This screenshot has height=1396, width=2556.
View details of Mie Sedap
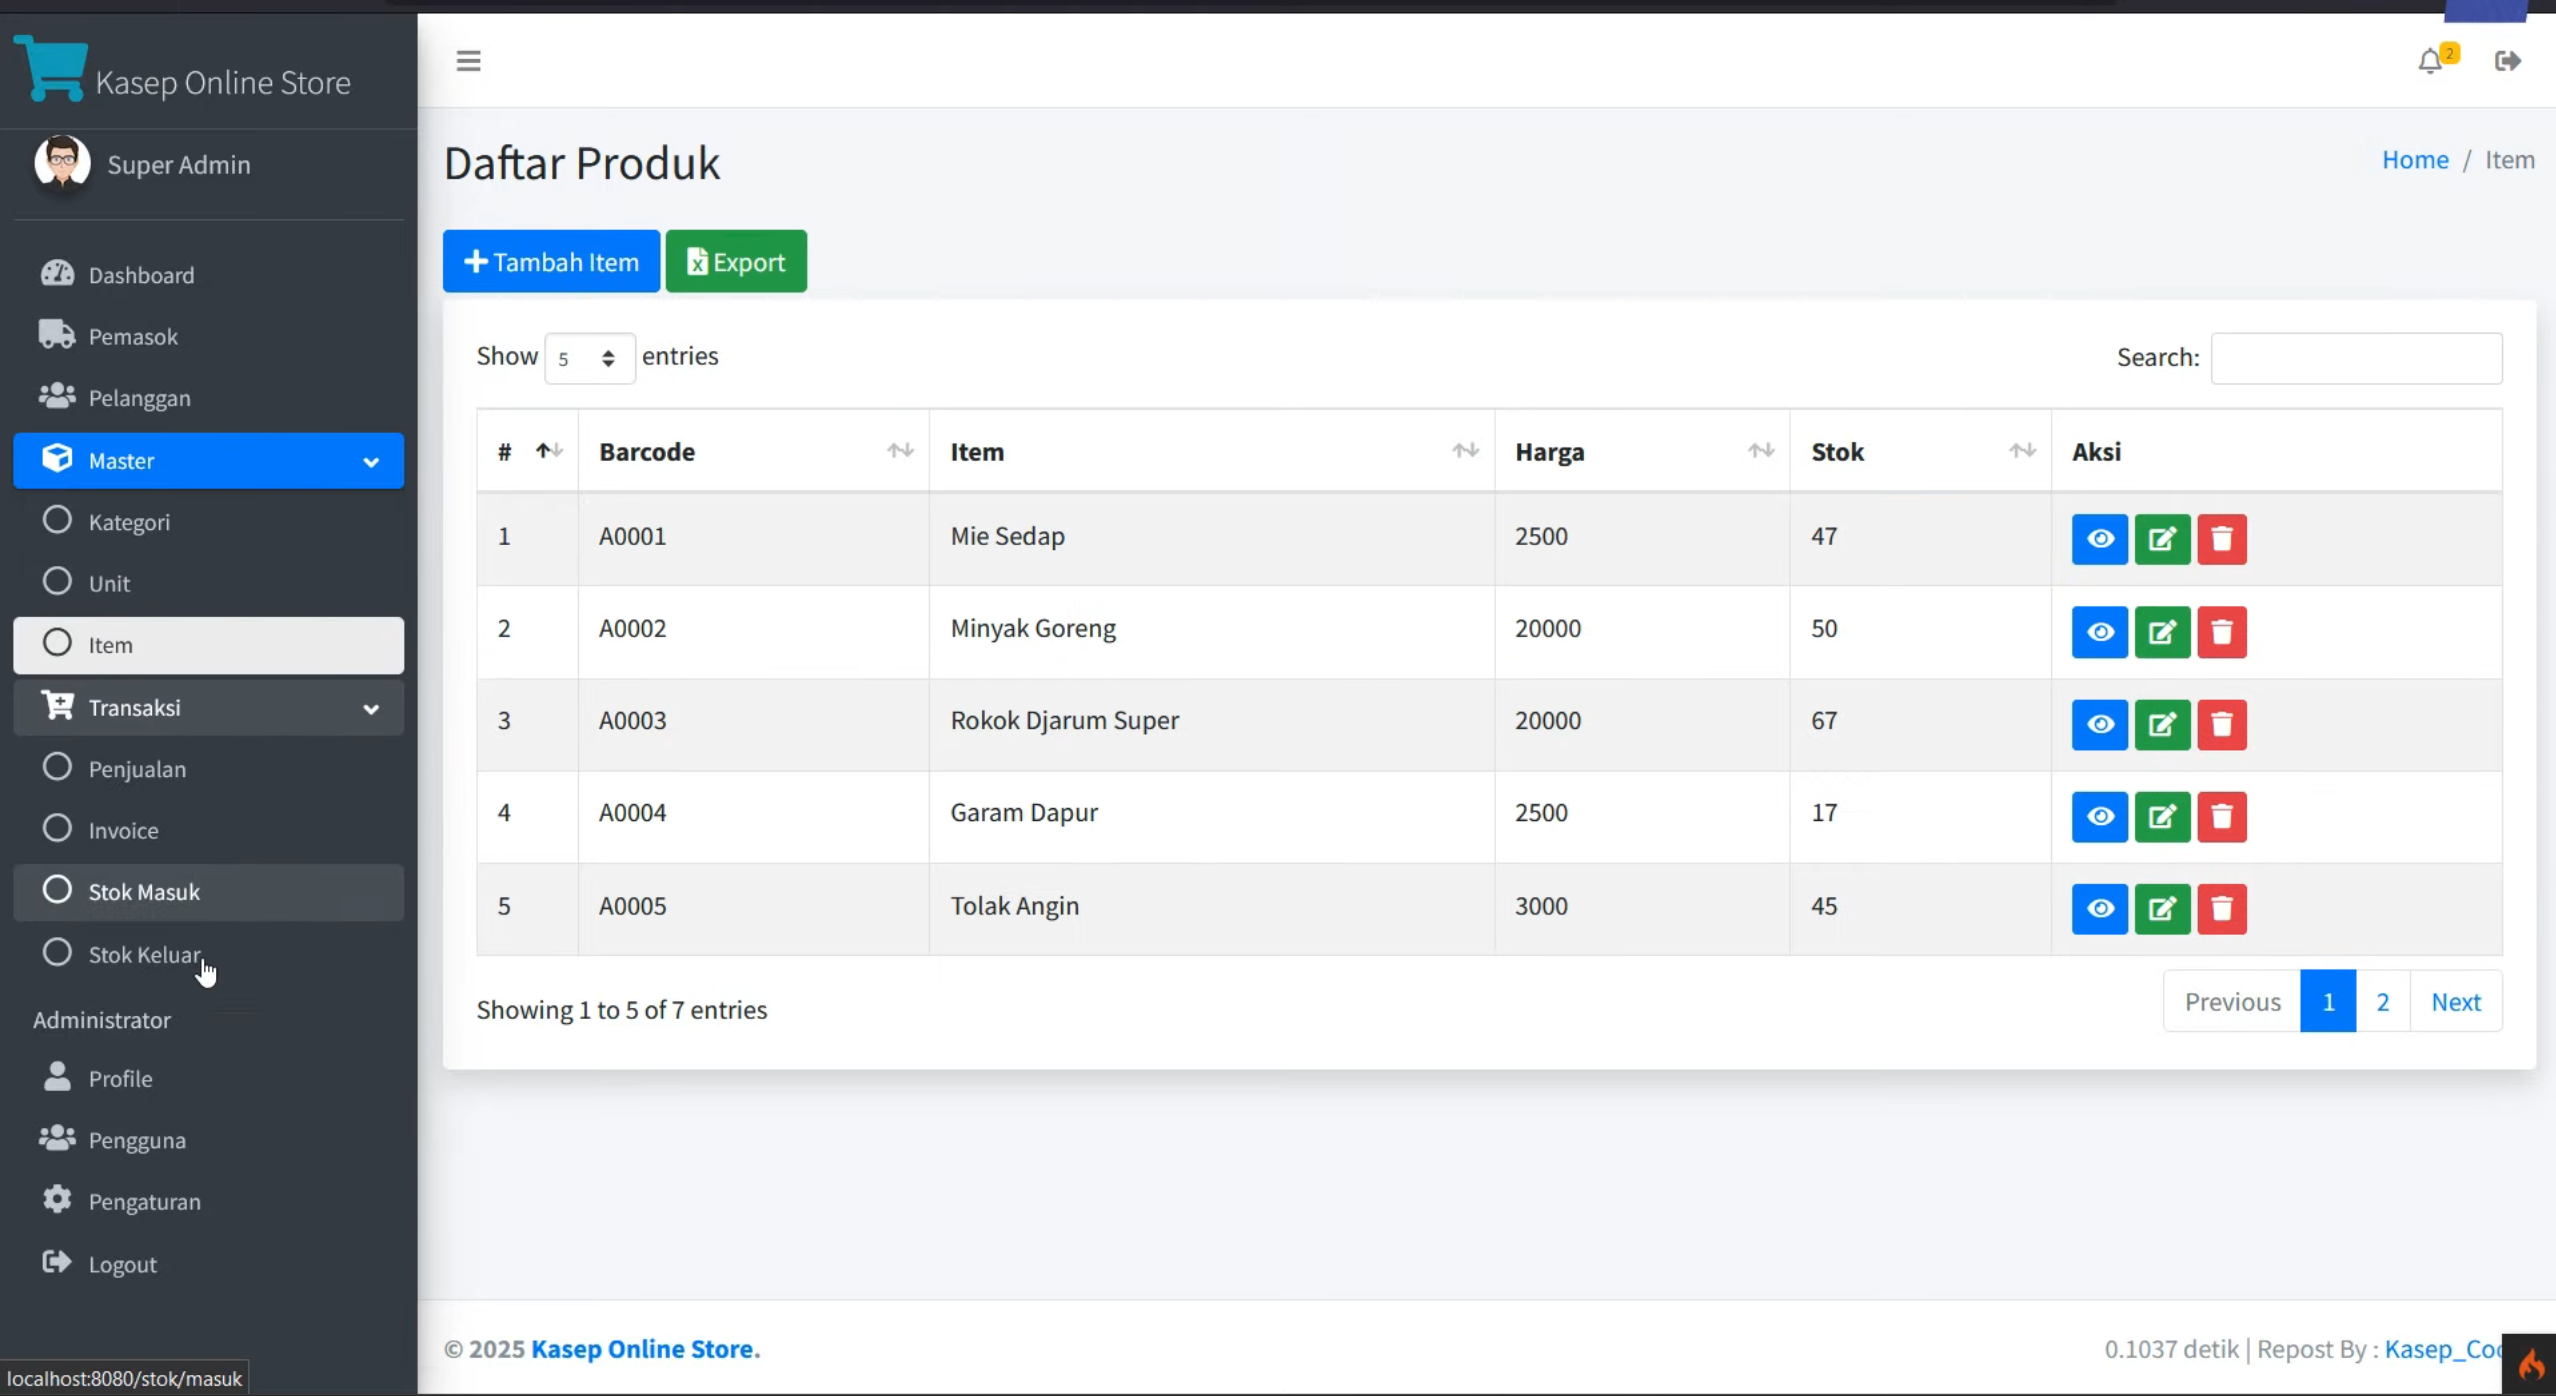pyautogui.click(x=2099, y=540)
